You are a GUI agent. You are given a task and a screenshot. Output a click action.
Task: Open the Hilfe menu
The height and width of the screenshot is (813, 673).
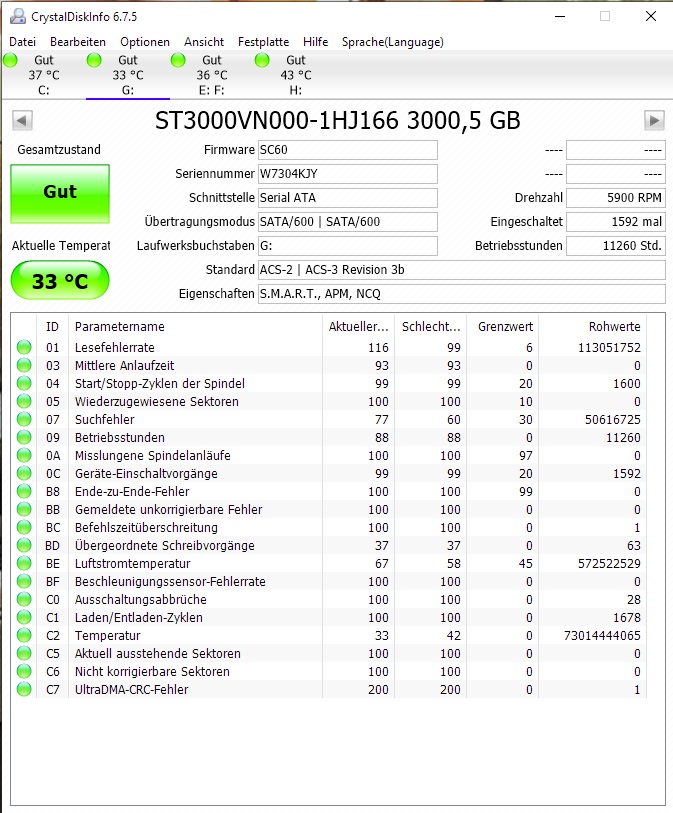pos(315,42)
